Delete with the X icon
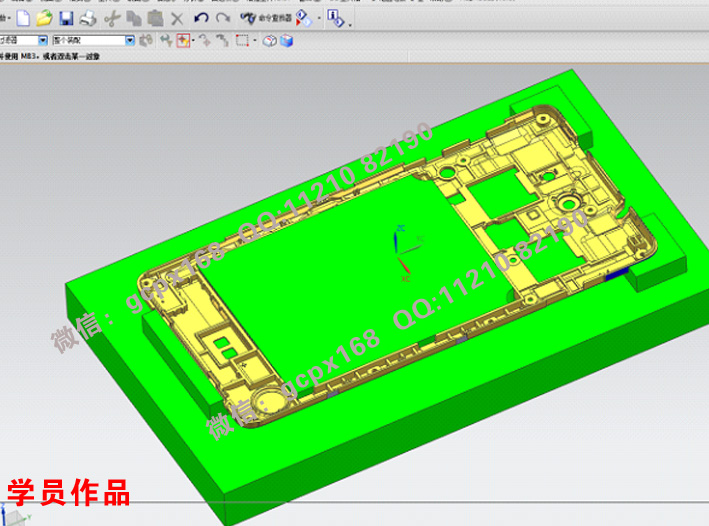Screen dimensions: 709x526 tap(177, 18)
